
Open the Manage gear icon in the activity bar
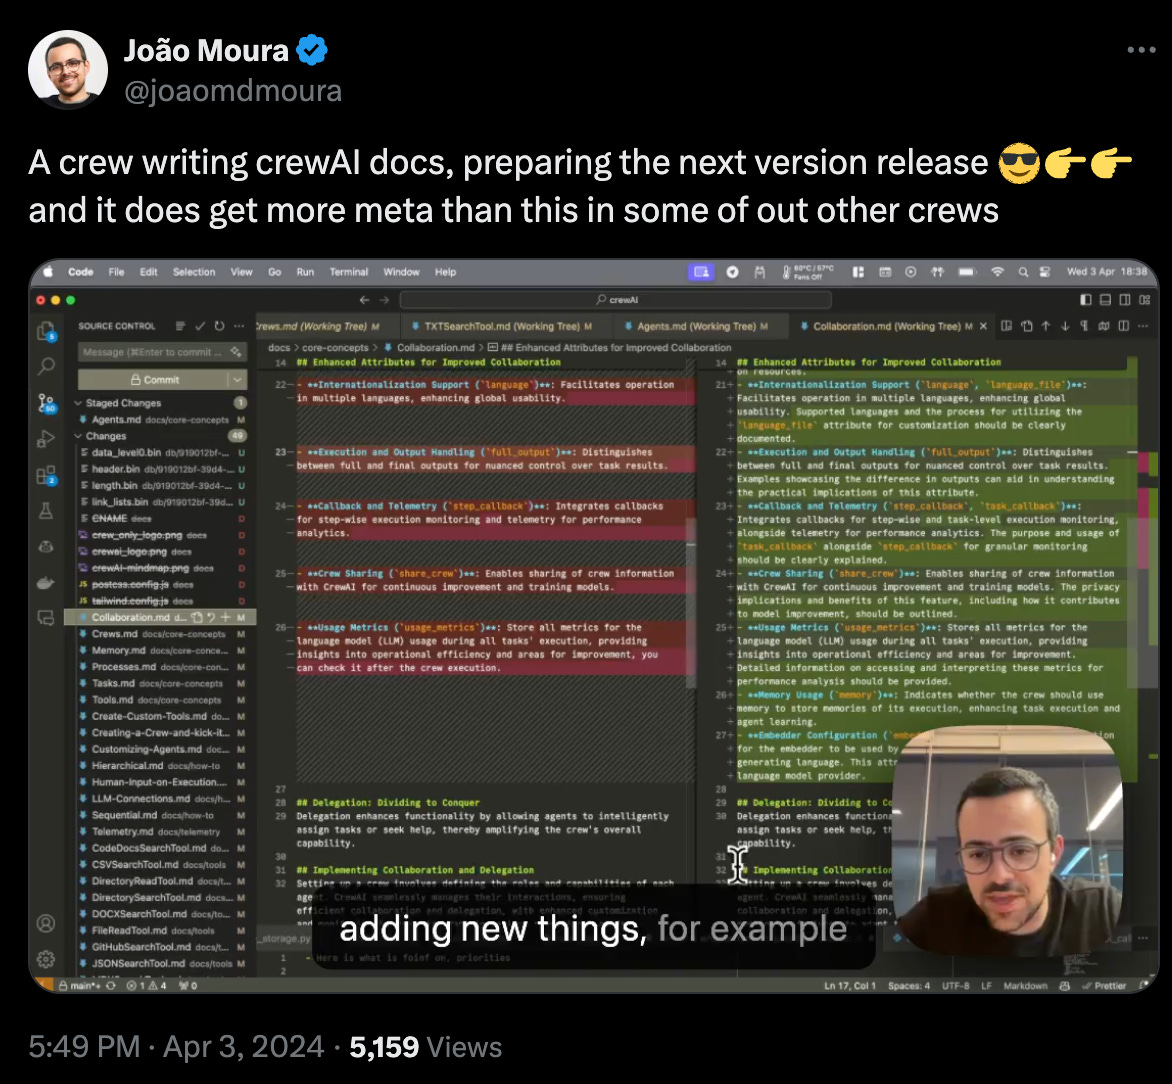[x=46, y=959]
